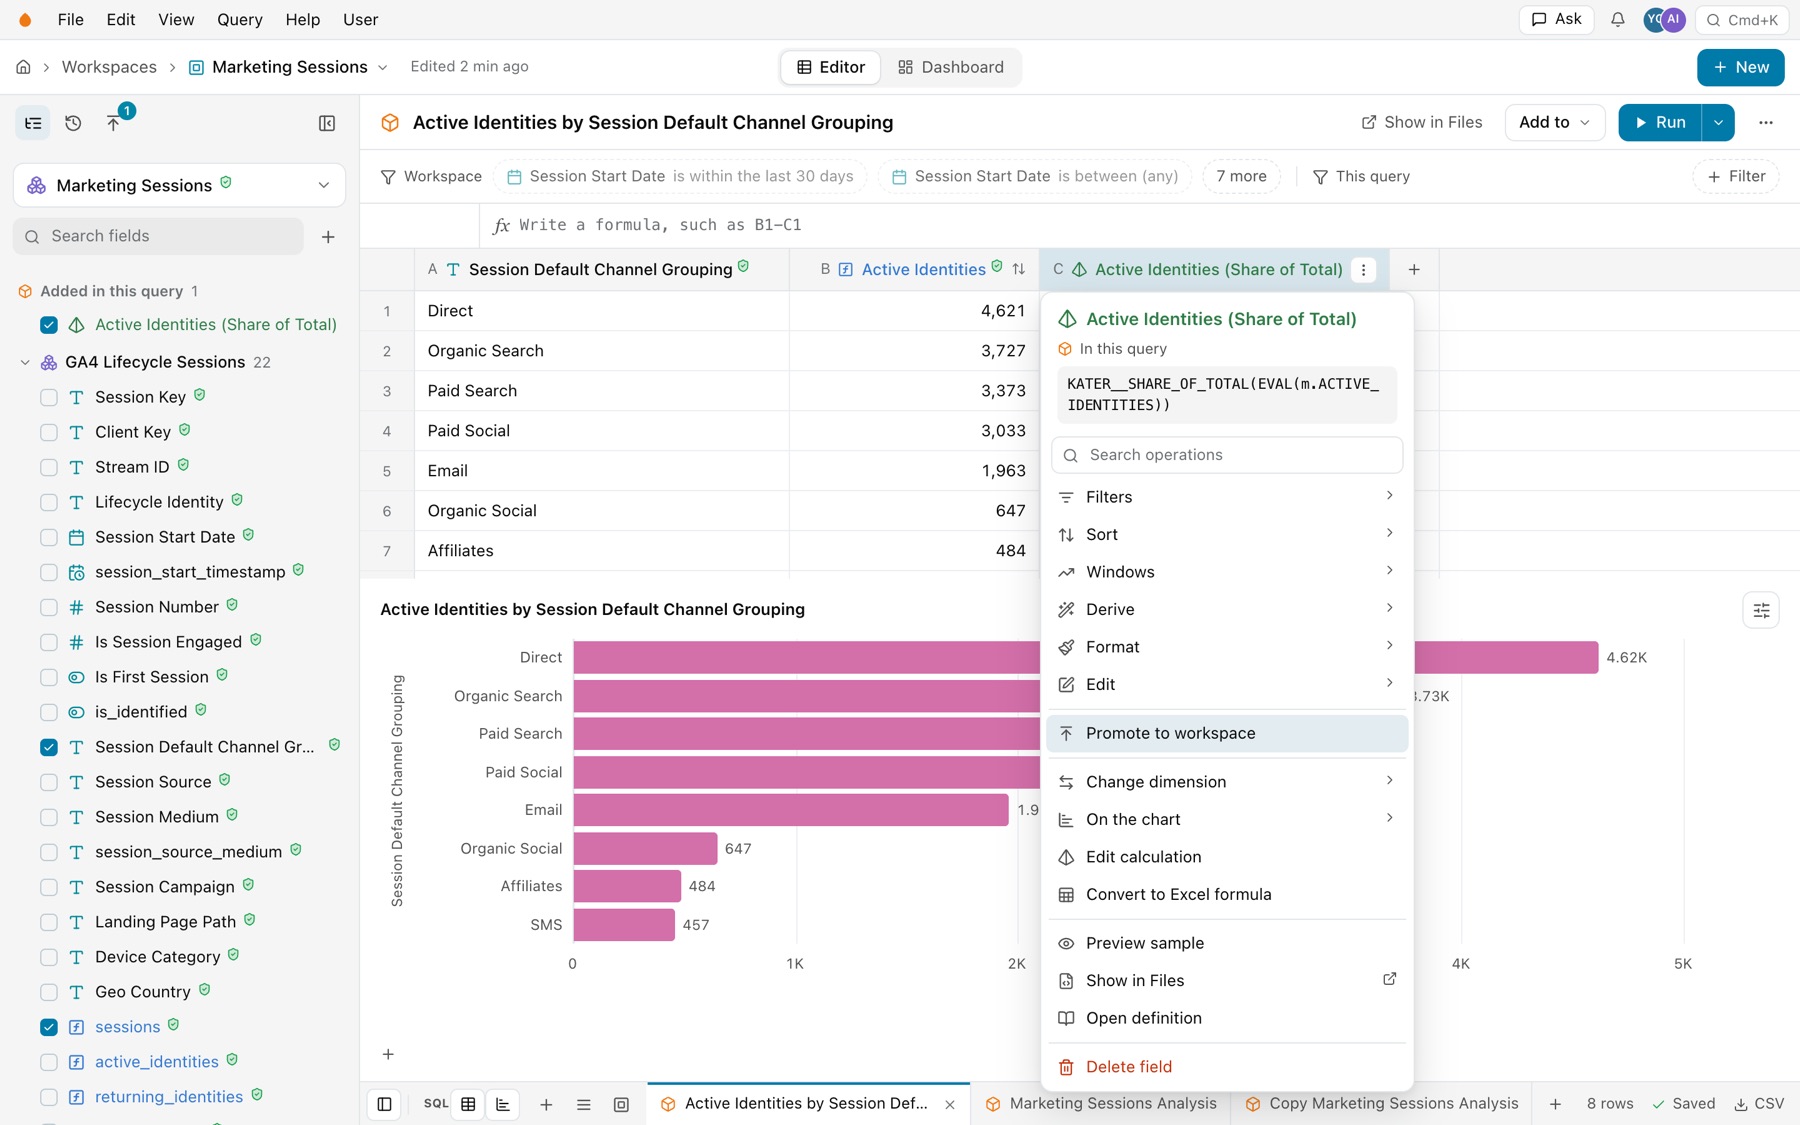
Task: Toggle the SQL view icon
Action: point(436,1104)
